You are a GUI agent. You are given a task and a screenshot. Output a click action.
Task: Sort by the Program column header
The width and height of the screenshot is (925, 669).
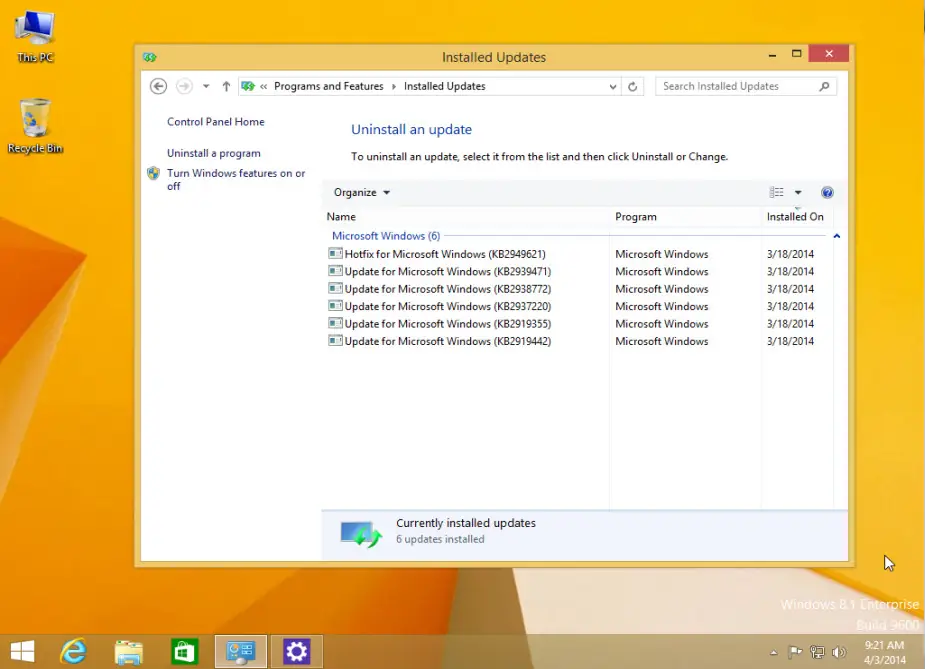pos(685,217)
